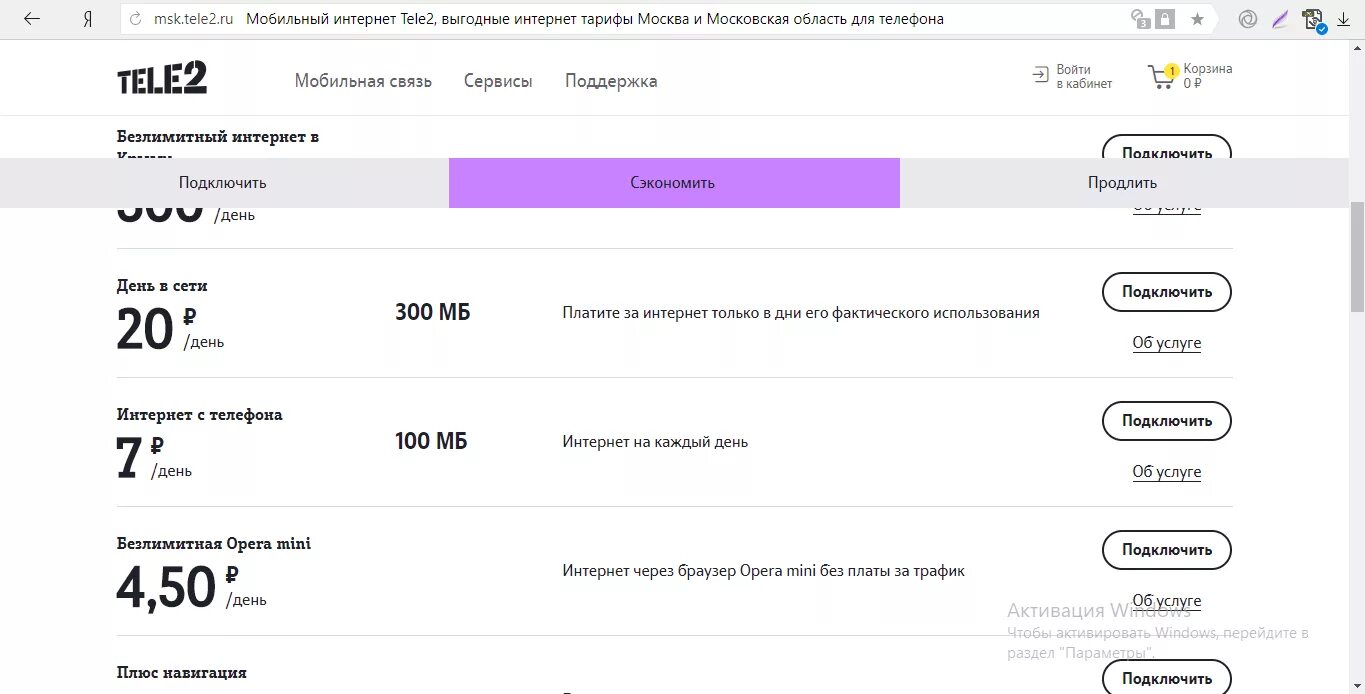Show site security lock info

(1165, 19)
